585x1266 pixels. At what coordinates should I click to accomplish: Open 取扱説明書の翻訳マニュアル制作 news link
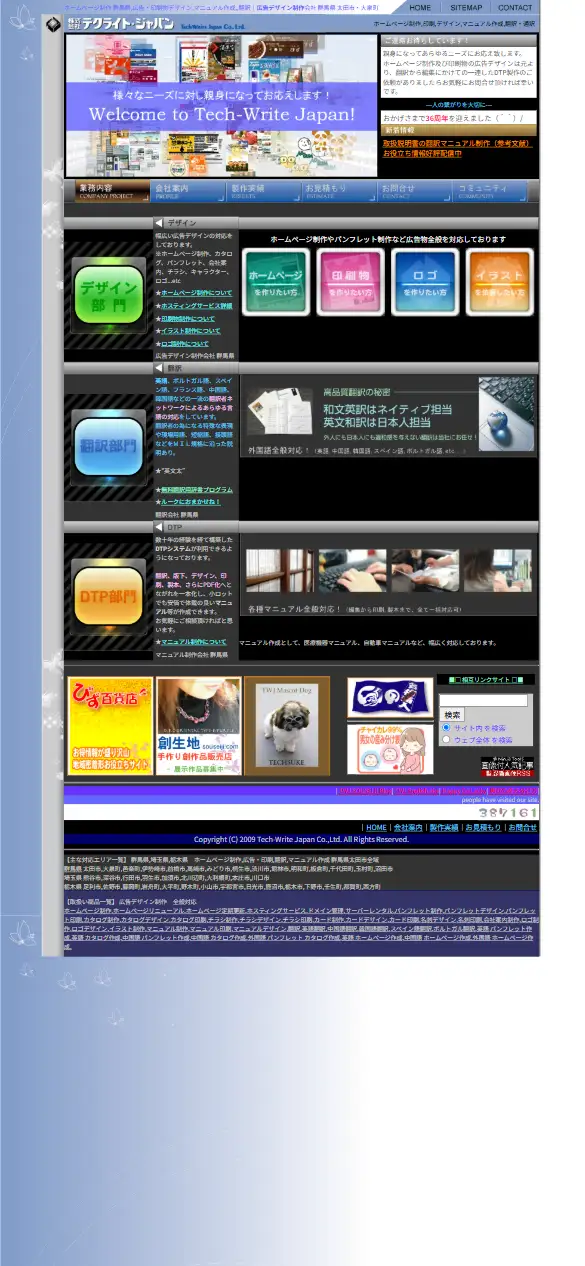point(458,143)
